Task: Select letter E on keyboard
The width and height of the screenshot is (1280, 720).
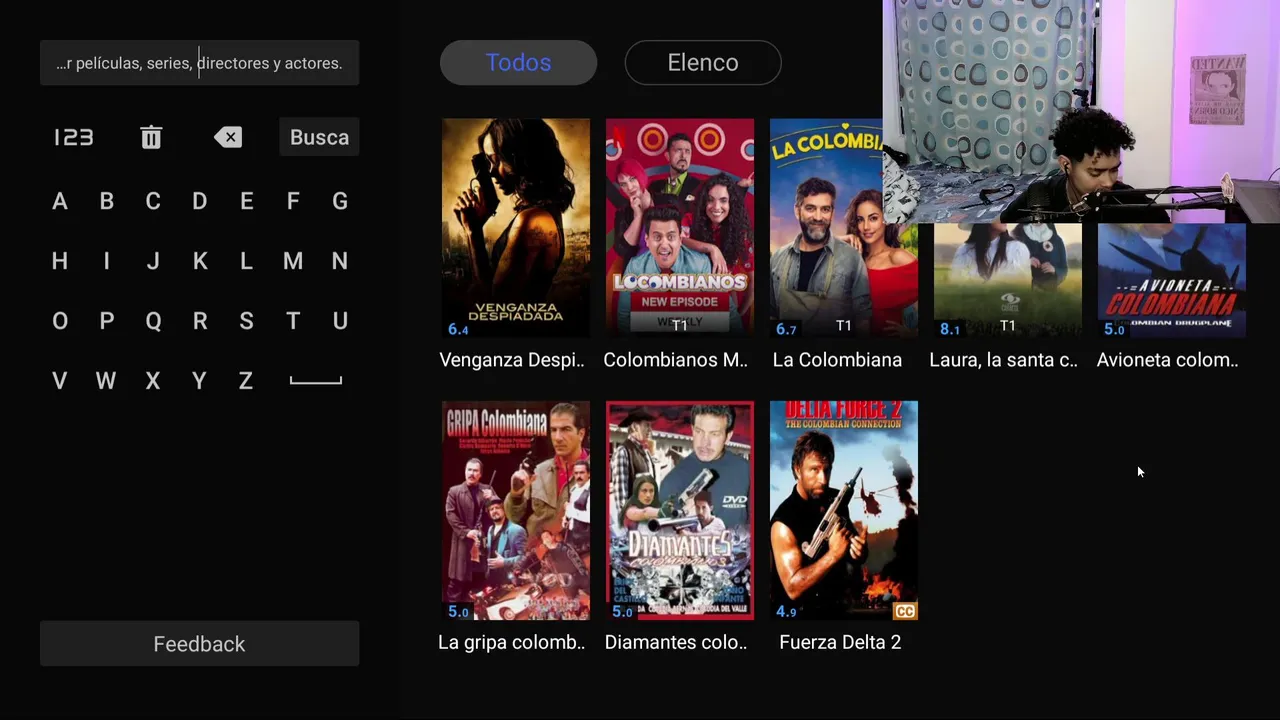Action: tap(246, 201)
